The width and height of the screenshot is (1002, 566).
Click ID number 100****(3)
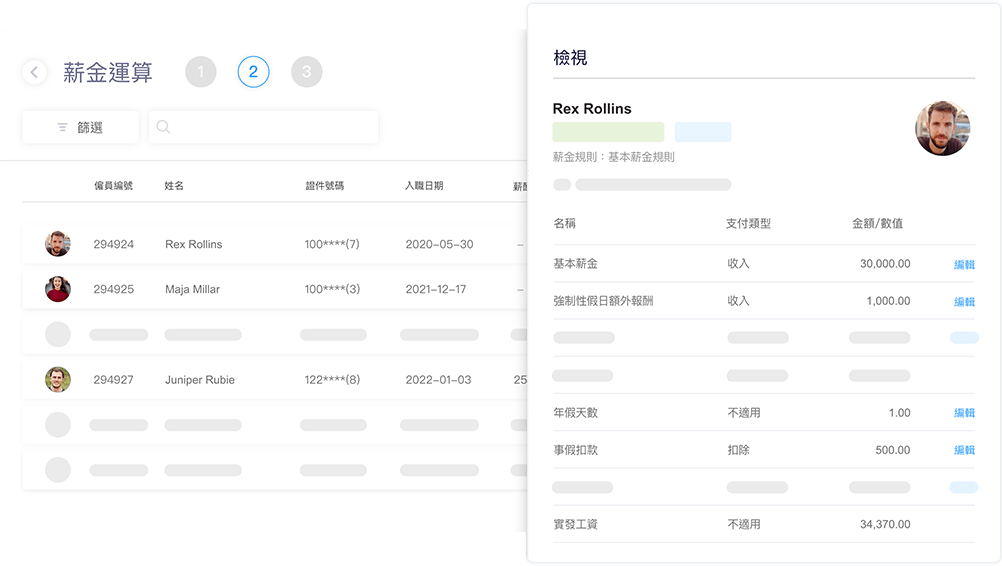pyautogui.click(x=332, y=289)
